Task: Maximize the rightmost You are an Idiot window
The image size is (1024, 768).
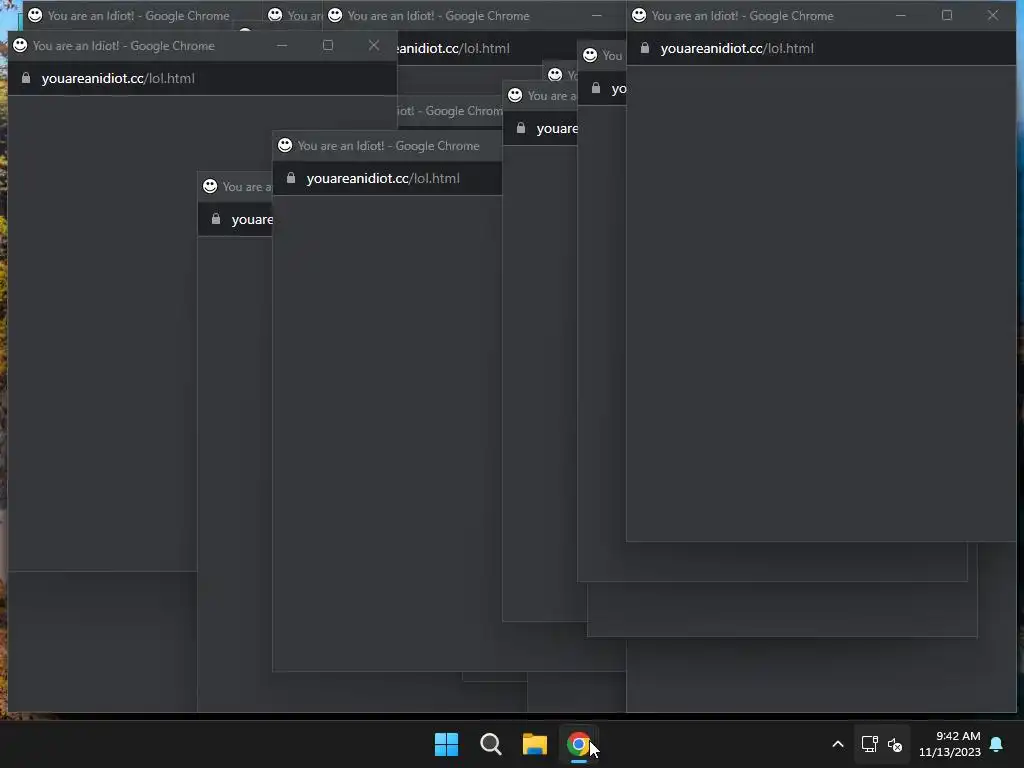Action: coord(947,15)
